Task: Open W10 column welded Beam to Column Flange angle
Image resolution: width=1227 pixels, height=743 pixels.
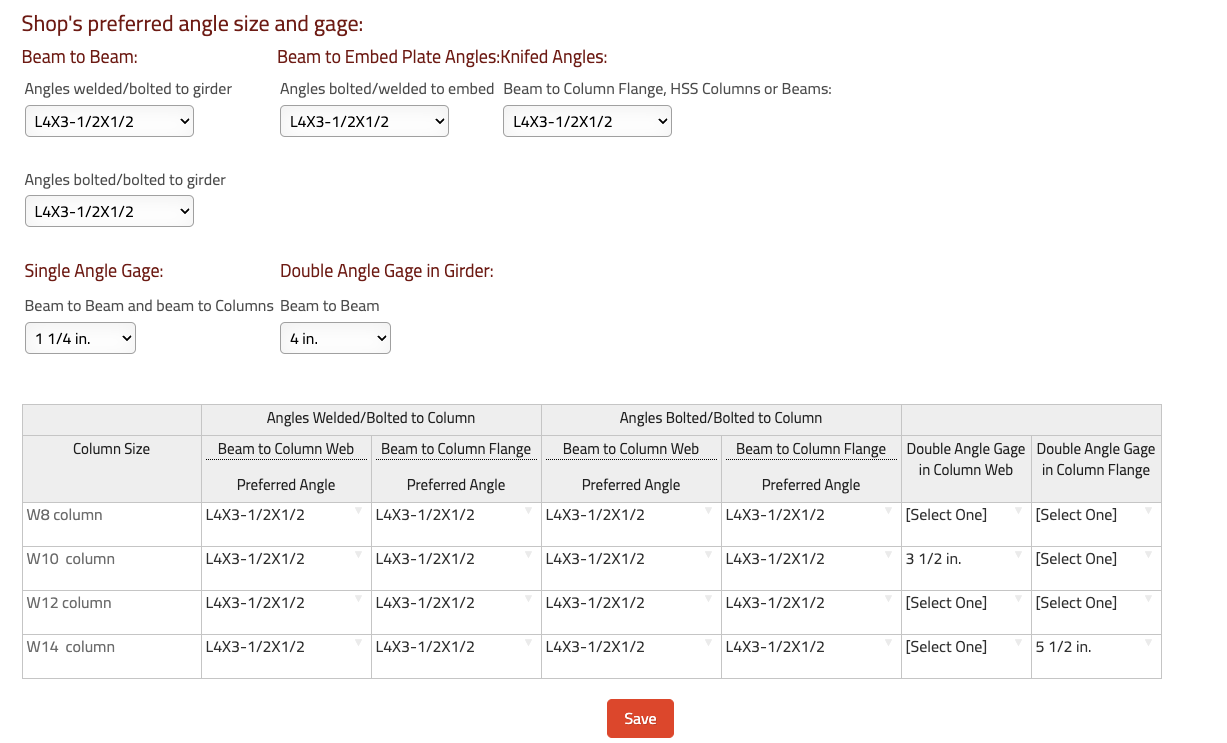Action: [x=455, y=559]
